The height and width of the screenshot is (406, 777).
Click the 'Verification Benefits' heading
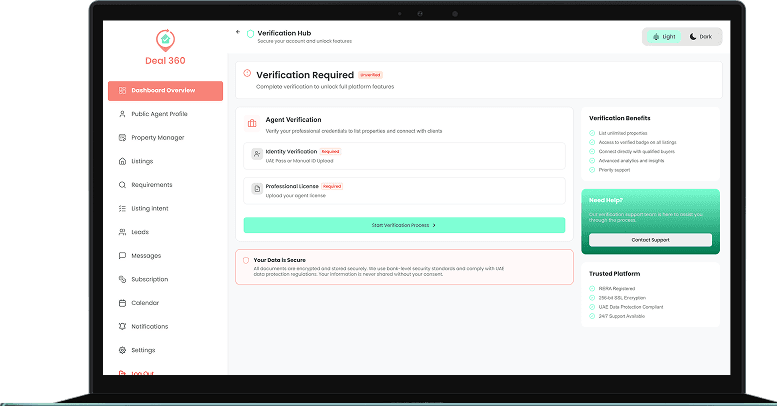[619, 118]
